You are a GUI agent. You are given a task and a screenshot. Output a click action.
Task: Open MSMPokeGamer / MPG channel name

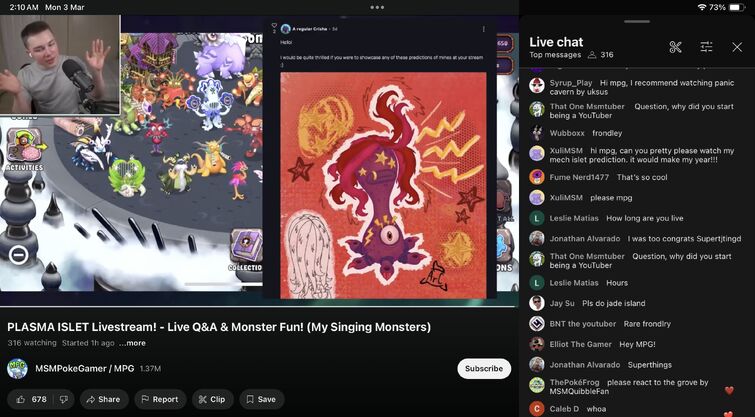point(84,368)
